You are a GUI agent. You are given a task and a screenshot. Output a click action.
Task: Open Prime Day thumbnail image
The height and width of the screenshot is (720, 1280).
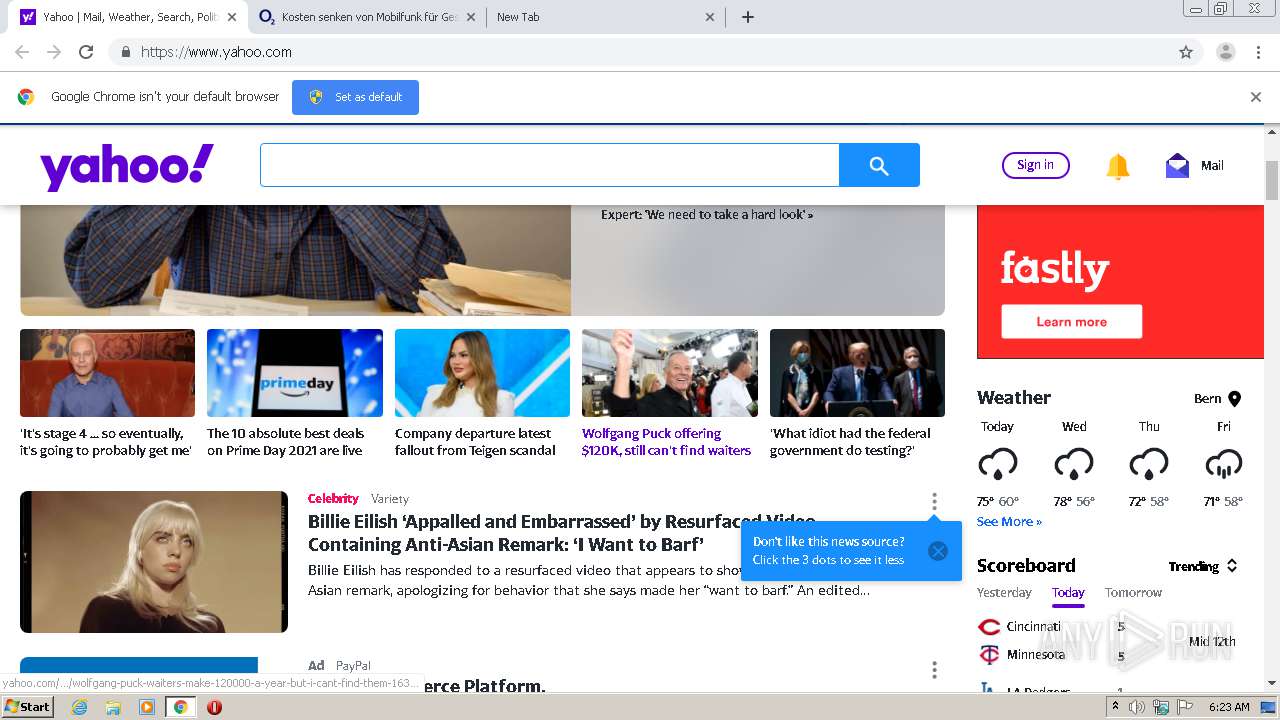click(295, 373)
